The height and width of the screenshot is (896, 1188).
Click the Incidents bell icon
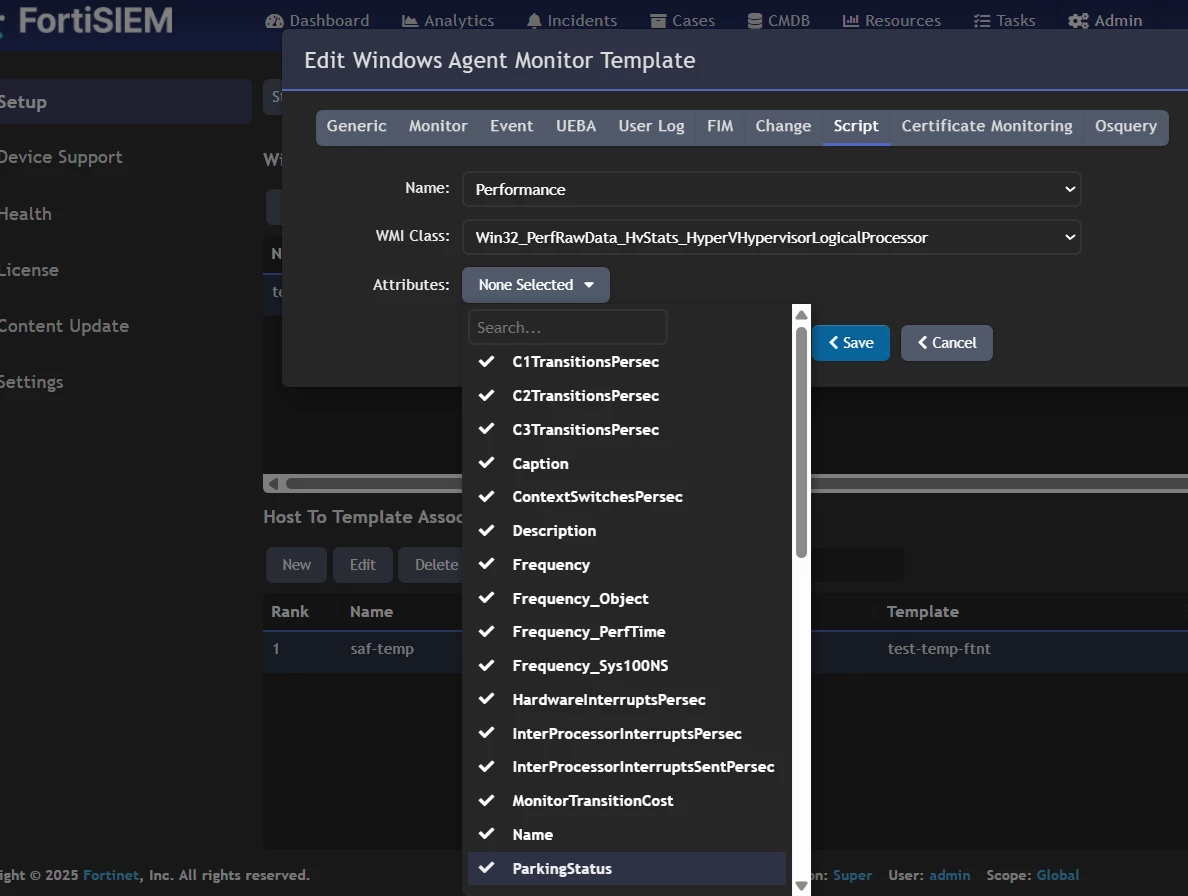(534, 21)
